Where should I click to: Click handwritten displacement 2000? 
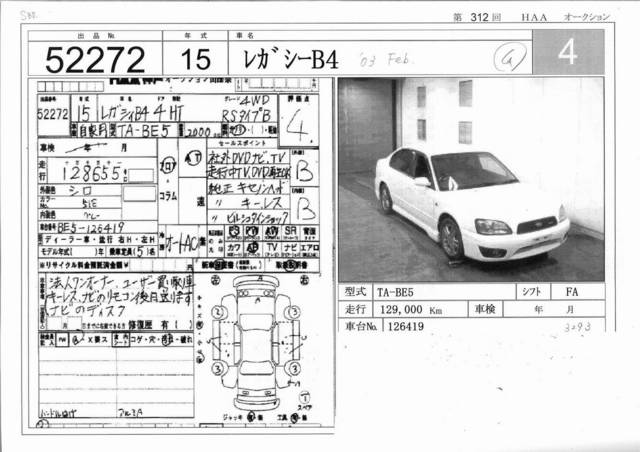(x=198, y=131)
